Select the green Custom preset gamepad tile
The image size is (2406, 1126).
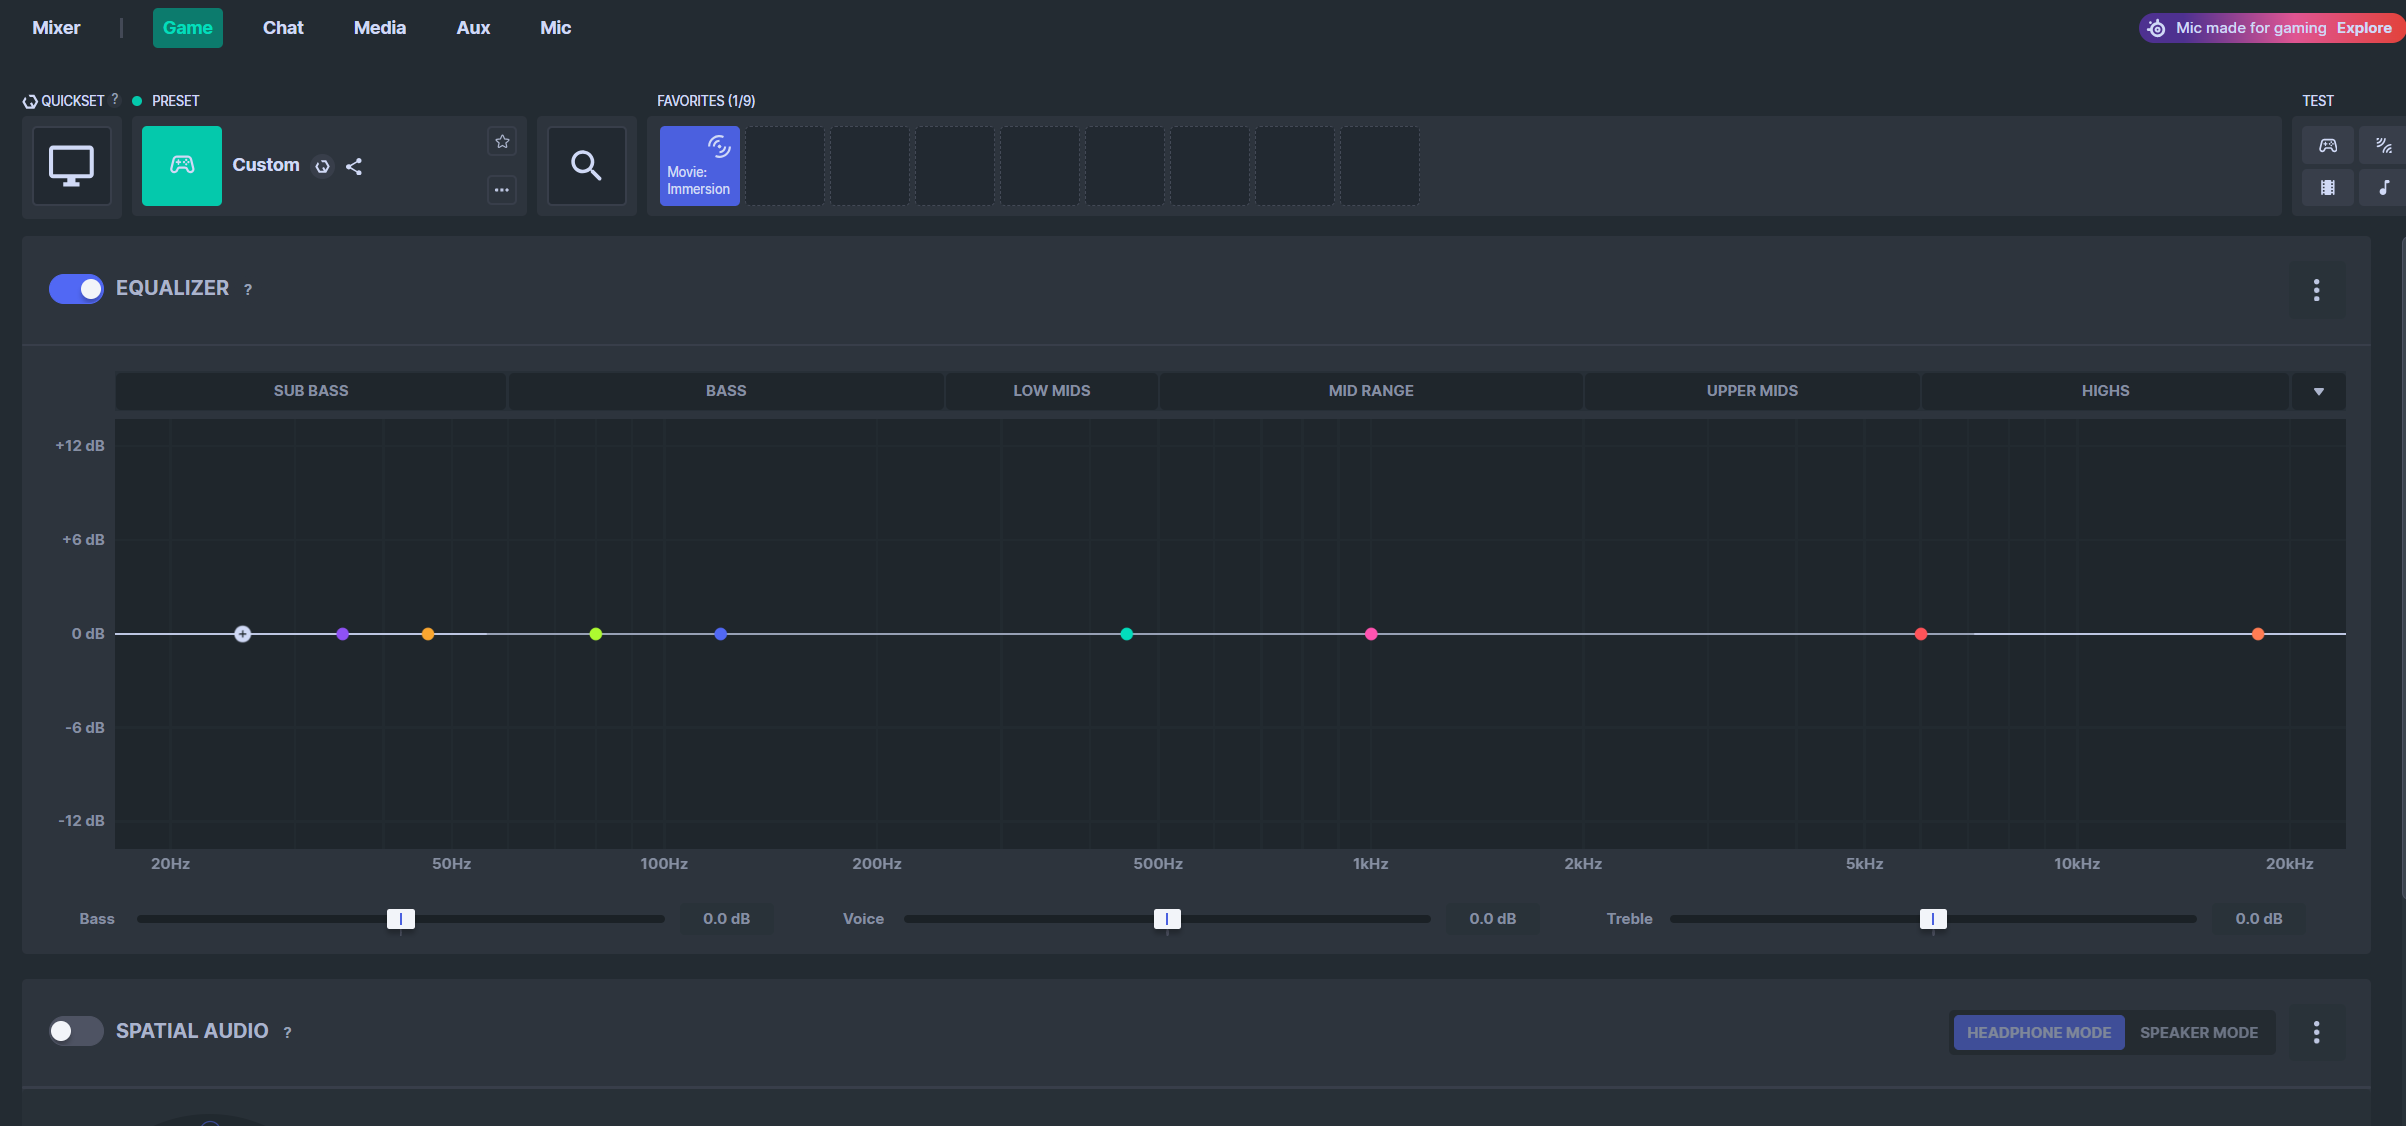[182, 166]
